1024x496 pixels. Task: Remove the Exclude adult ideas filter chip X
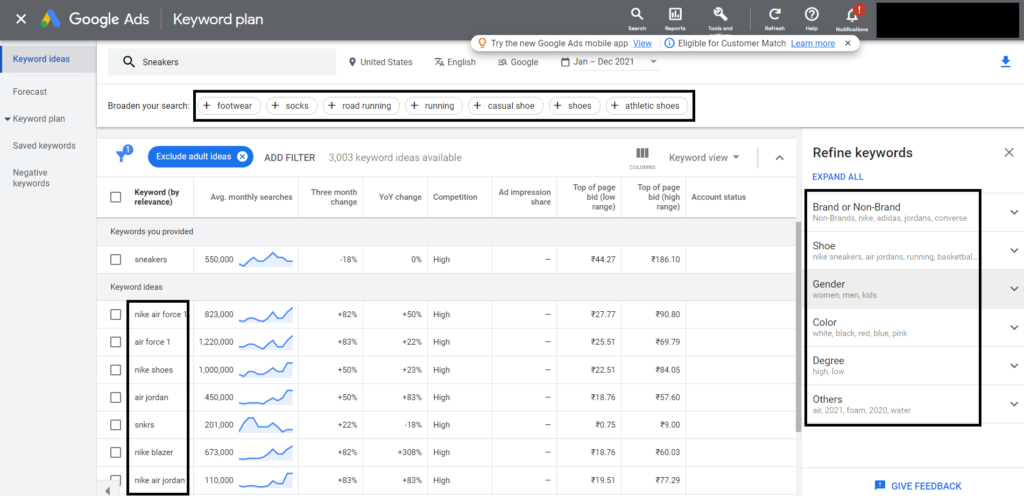pos(242,157)
